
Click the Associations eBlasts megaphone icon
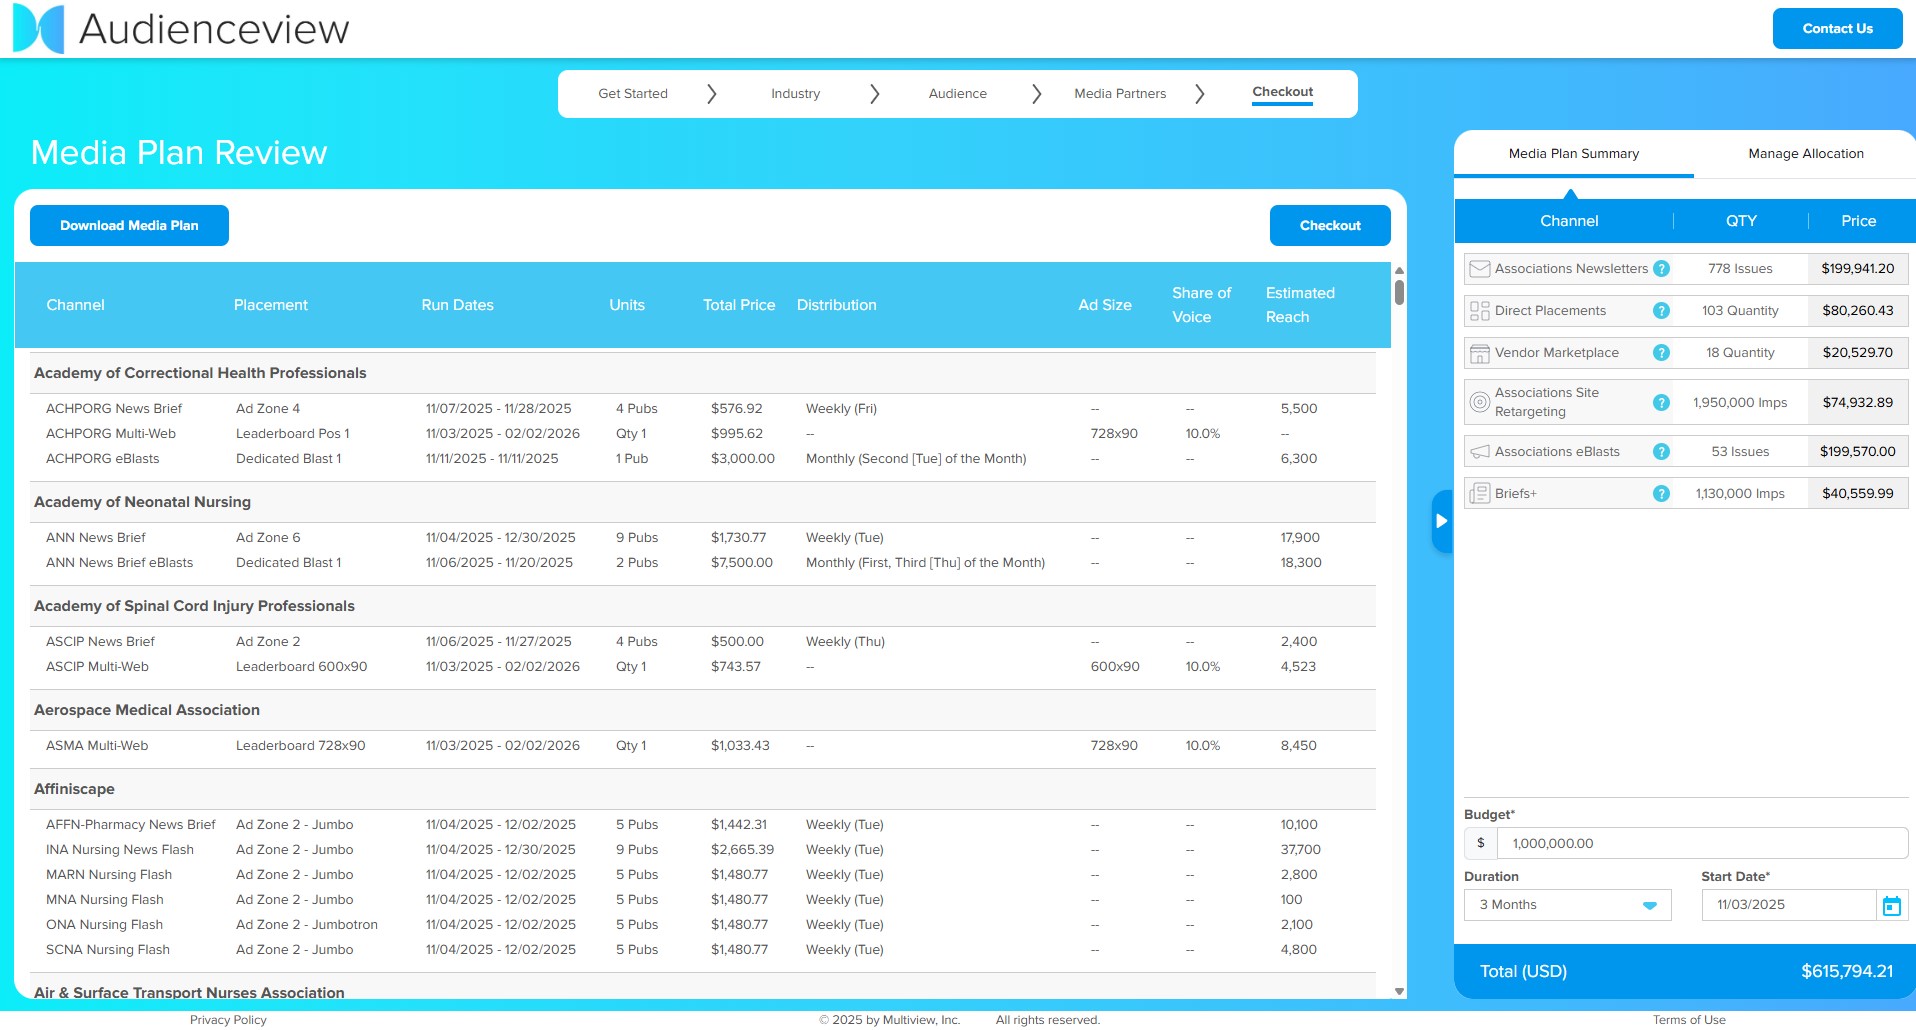(1479, 452)
